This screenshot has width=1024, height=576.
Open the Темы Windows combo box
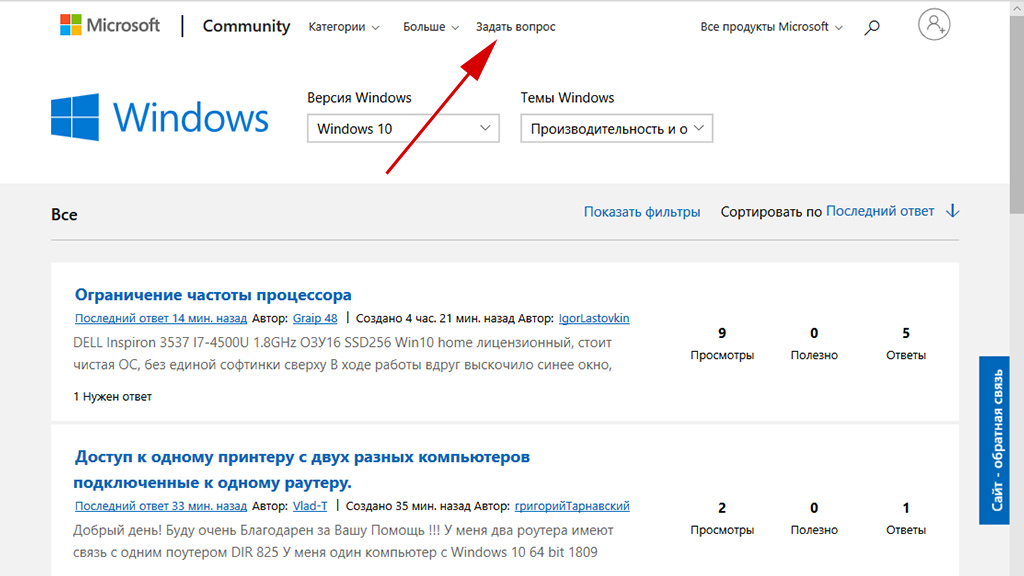(x=616, y=129)
